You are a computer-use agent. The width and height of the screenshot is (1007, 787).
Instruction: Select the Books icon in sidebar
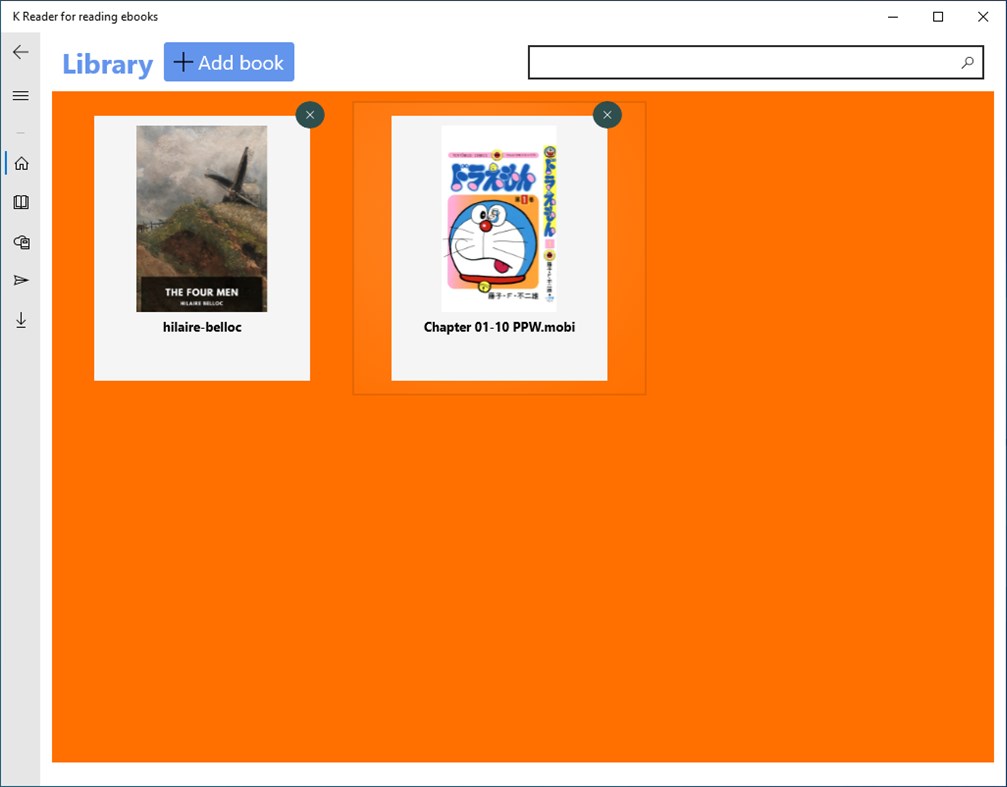(20, 202)
